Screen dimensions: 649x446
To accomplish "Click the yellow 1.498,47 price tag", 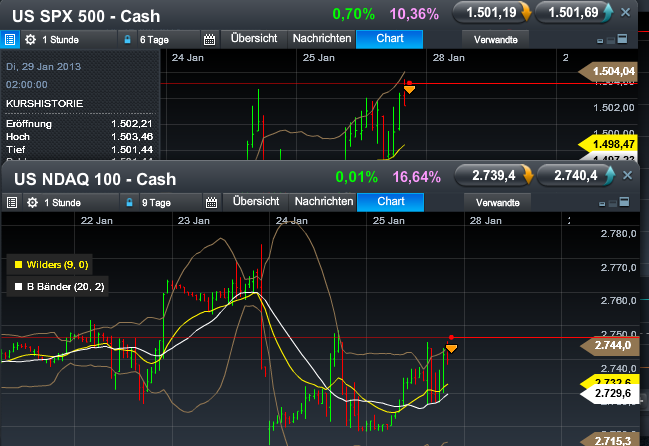I will pos(608,144).
